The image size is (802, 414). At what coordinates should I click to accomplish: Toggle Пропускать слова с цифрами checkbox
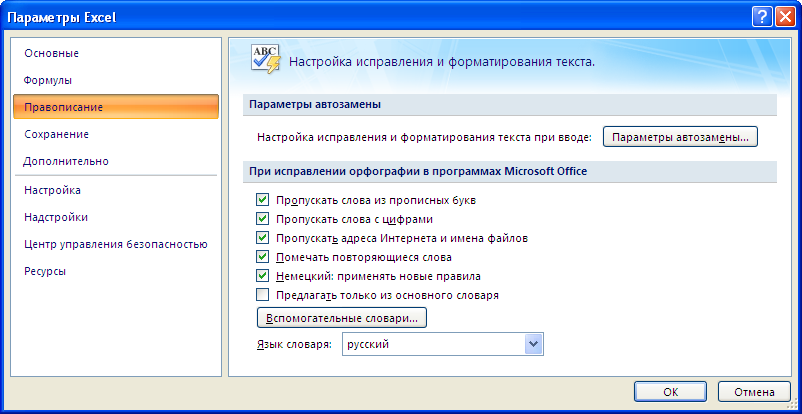263,219
